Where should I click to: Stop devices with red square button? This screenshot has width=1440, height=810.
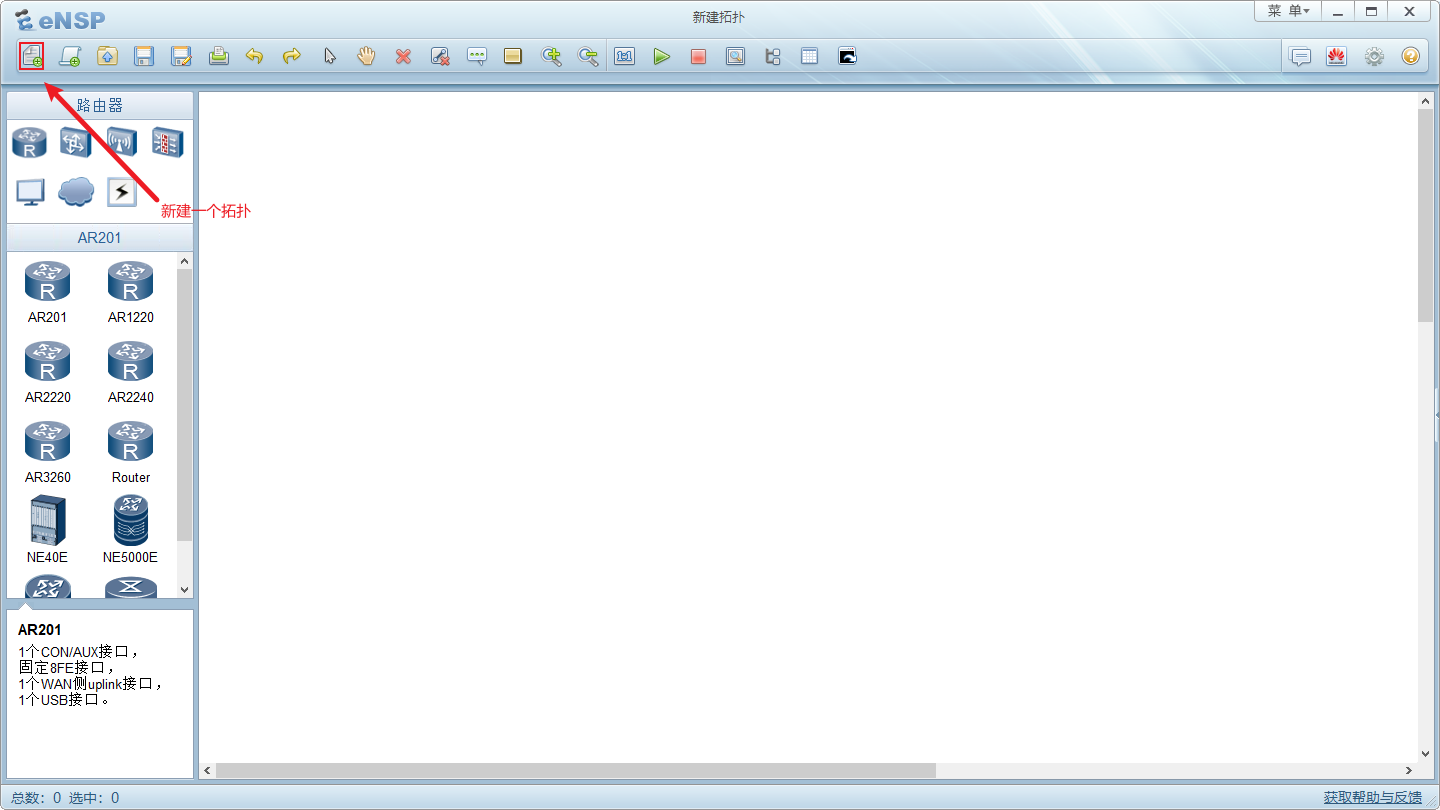698,56
